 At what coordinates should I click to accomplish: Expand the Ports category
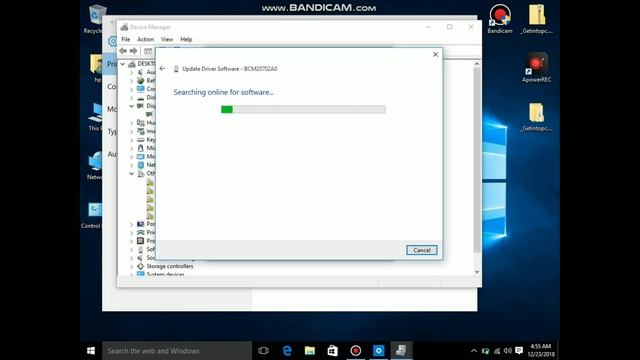point(131,224)
